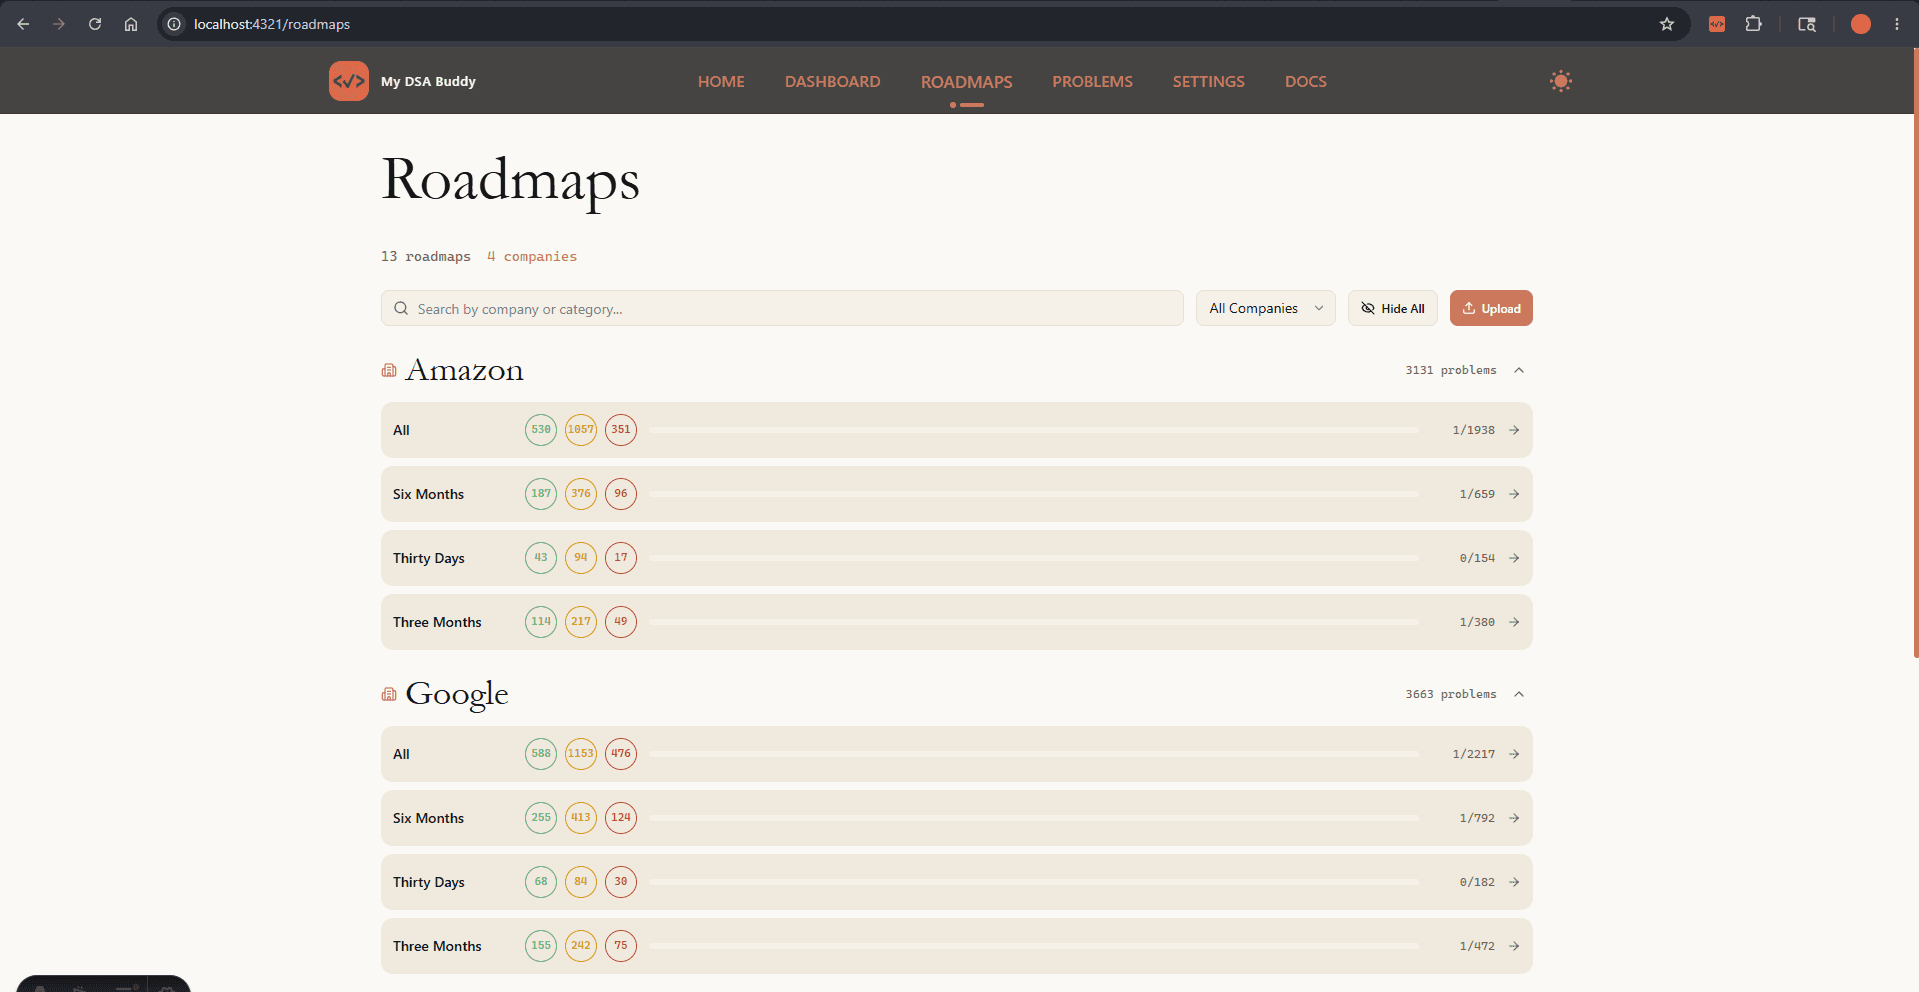
Task: Open the All Companies dropdown
Action: point(1266,308)
